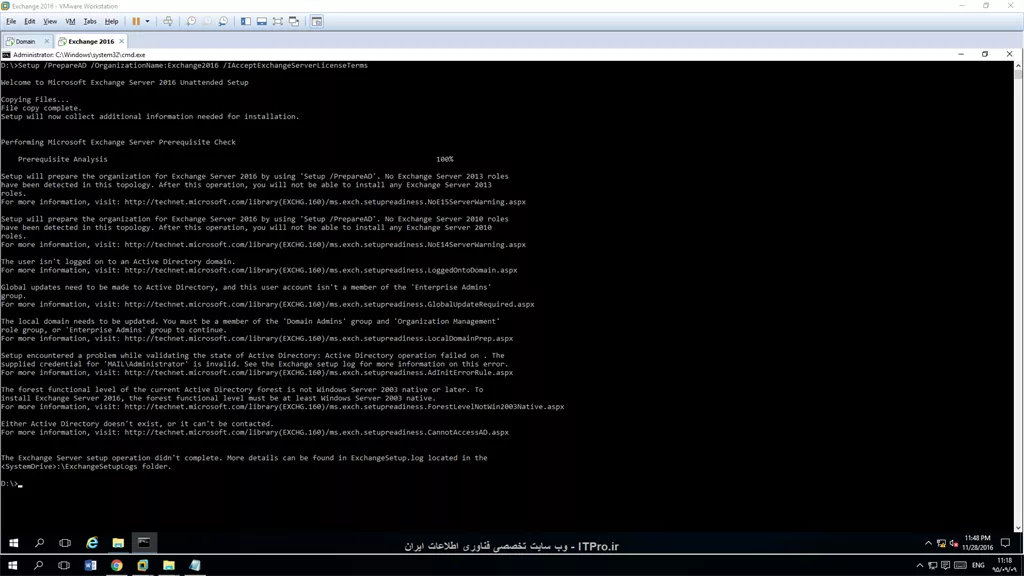Click the Setup /PrepareAD command line
This screenshot has width=1024, height=576.
(x=184, y=65)
